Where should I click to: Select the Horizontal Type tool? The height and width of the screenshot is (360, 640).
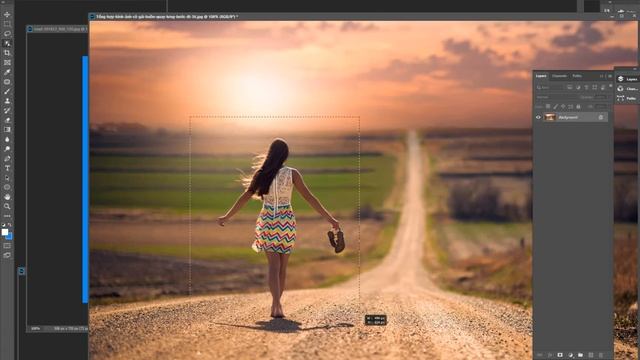tap(7, 168)
